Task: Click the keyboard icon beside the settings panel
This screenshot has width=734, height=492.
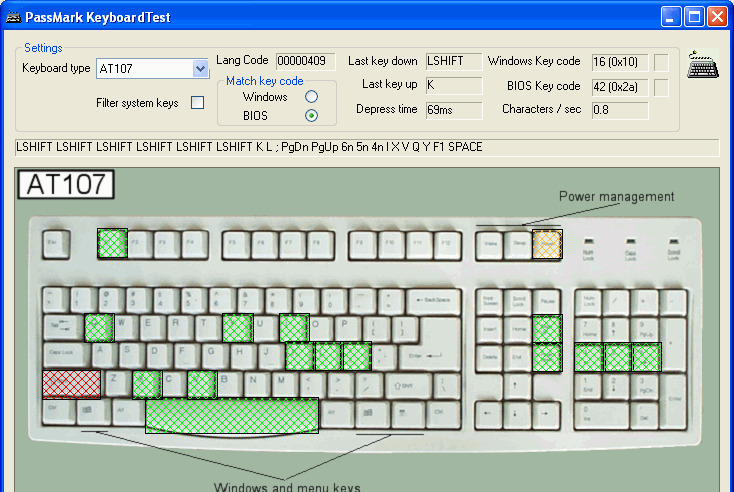Action: [x=703, y=65]
